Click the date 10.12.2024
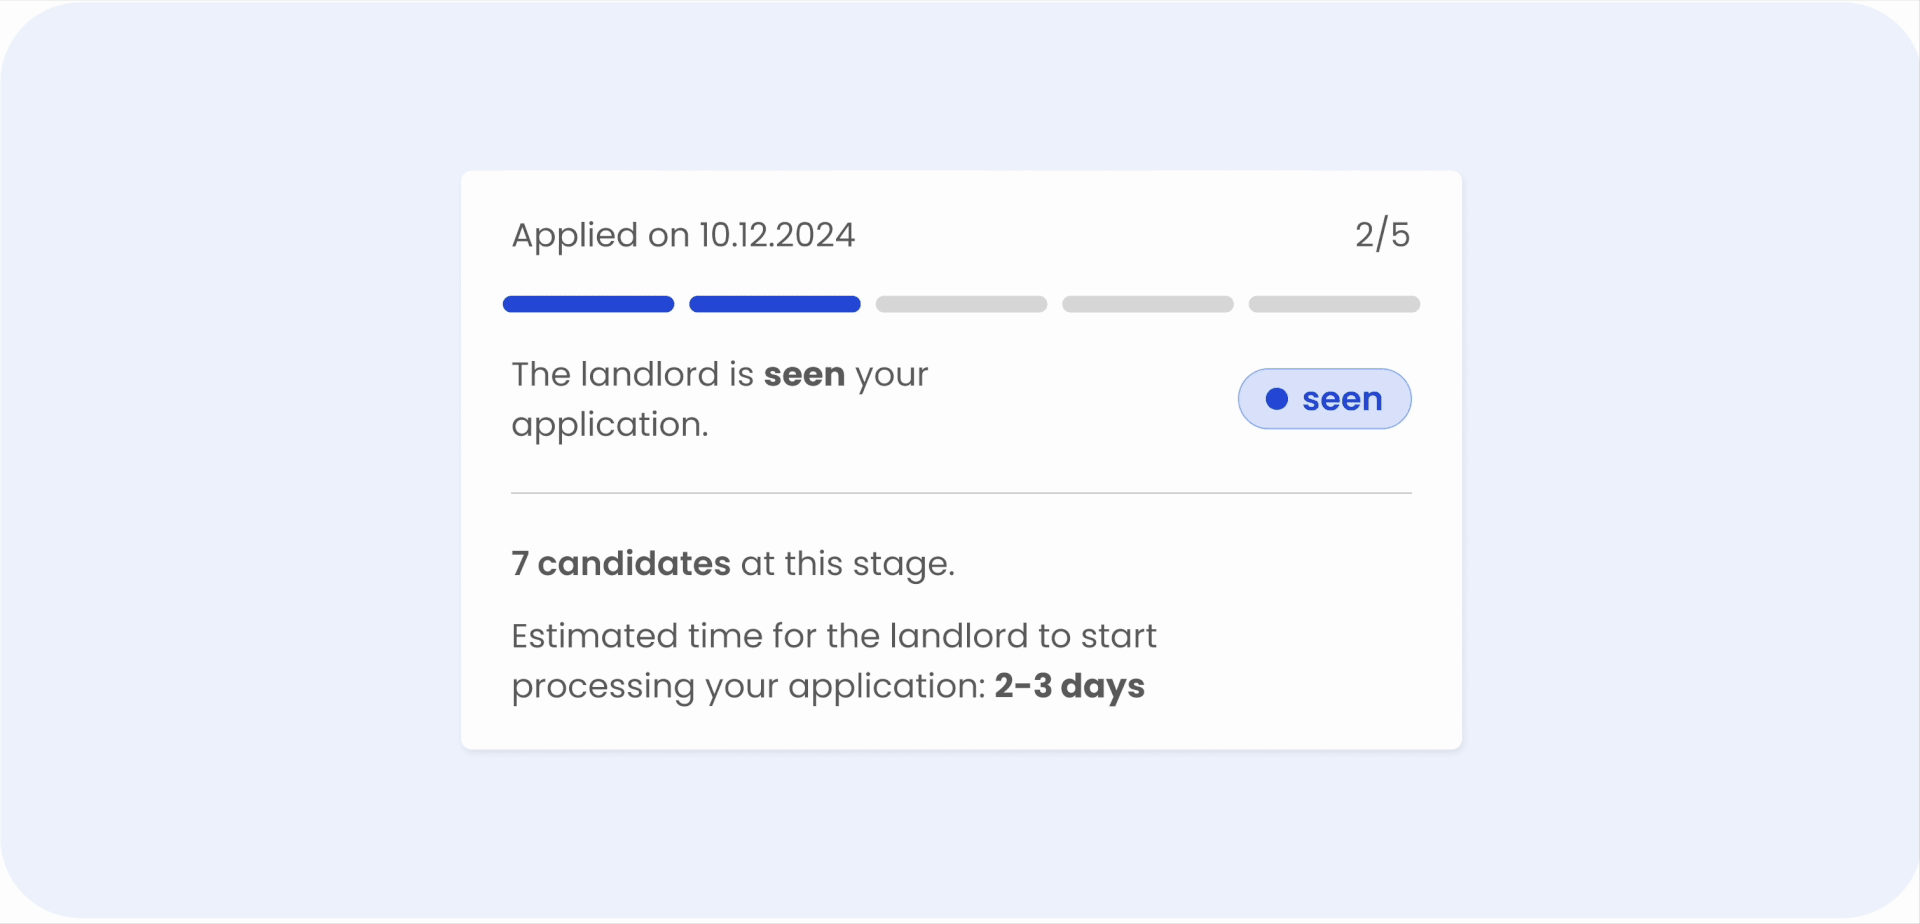This screenshot has height=924, width=1920. click(x=777, y=235)
